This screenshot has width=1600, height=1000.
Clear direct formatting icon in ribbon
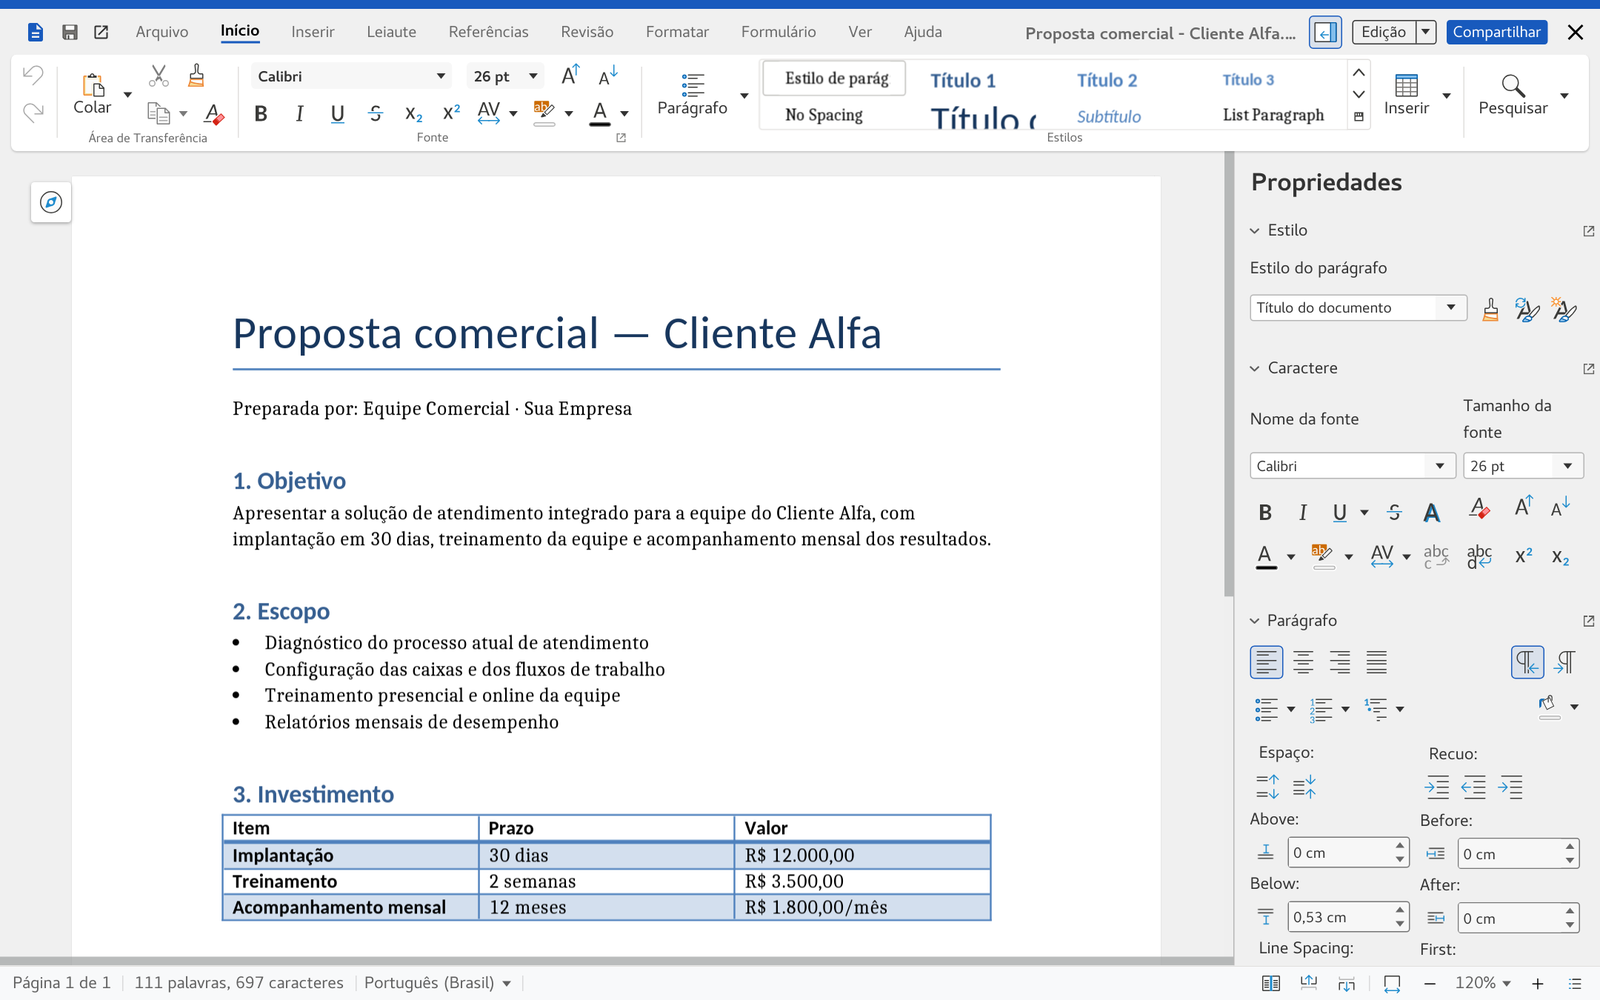(x=213, y=113)
